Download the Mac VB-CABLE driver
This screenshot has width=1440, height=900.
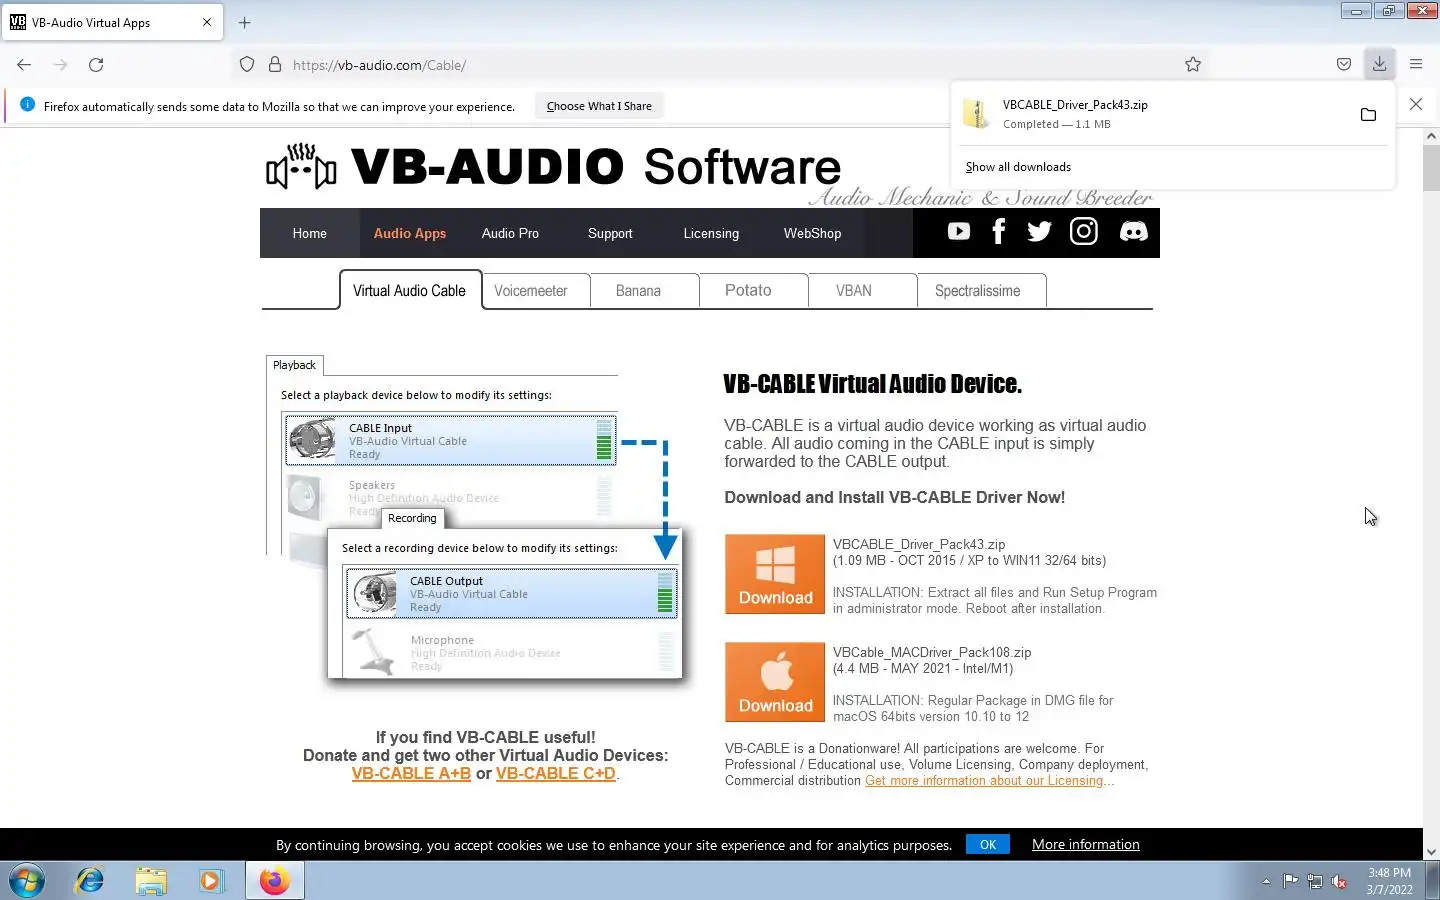tap(775, 682)
